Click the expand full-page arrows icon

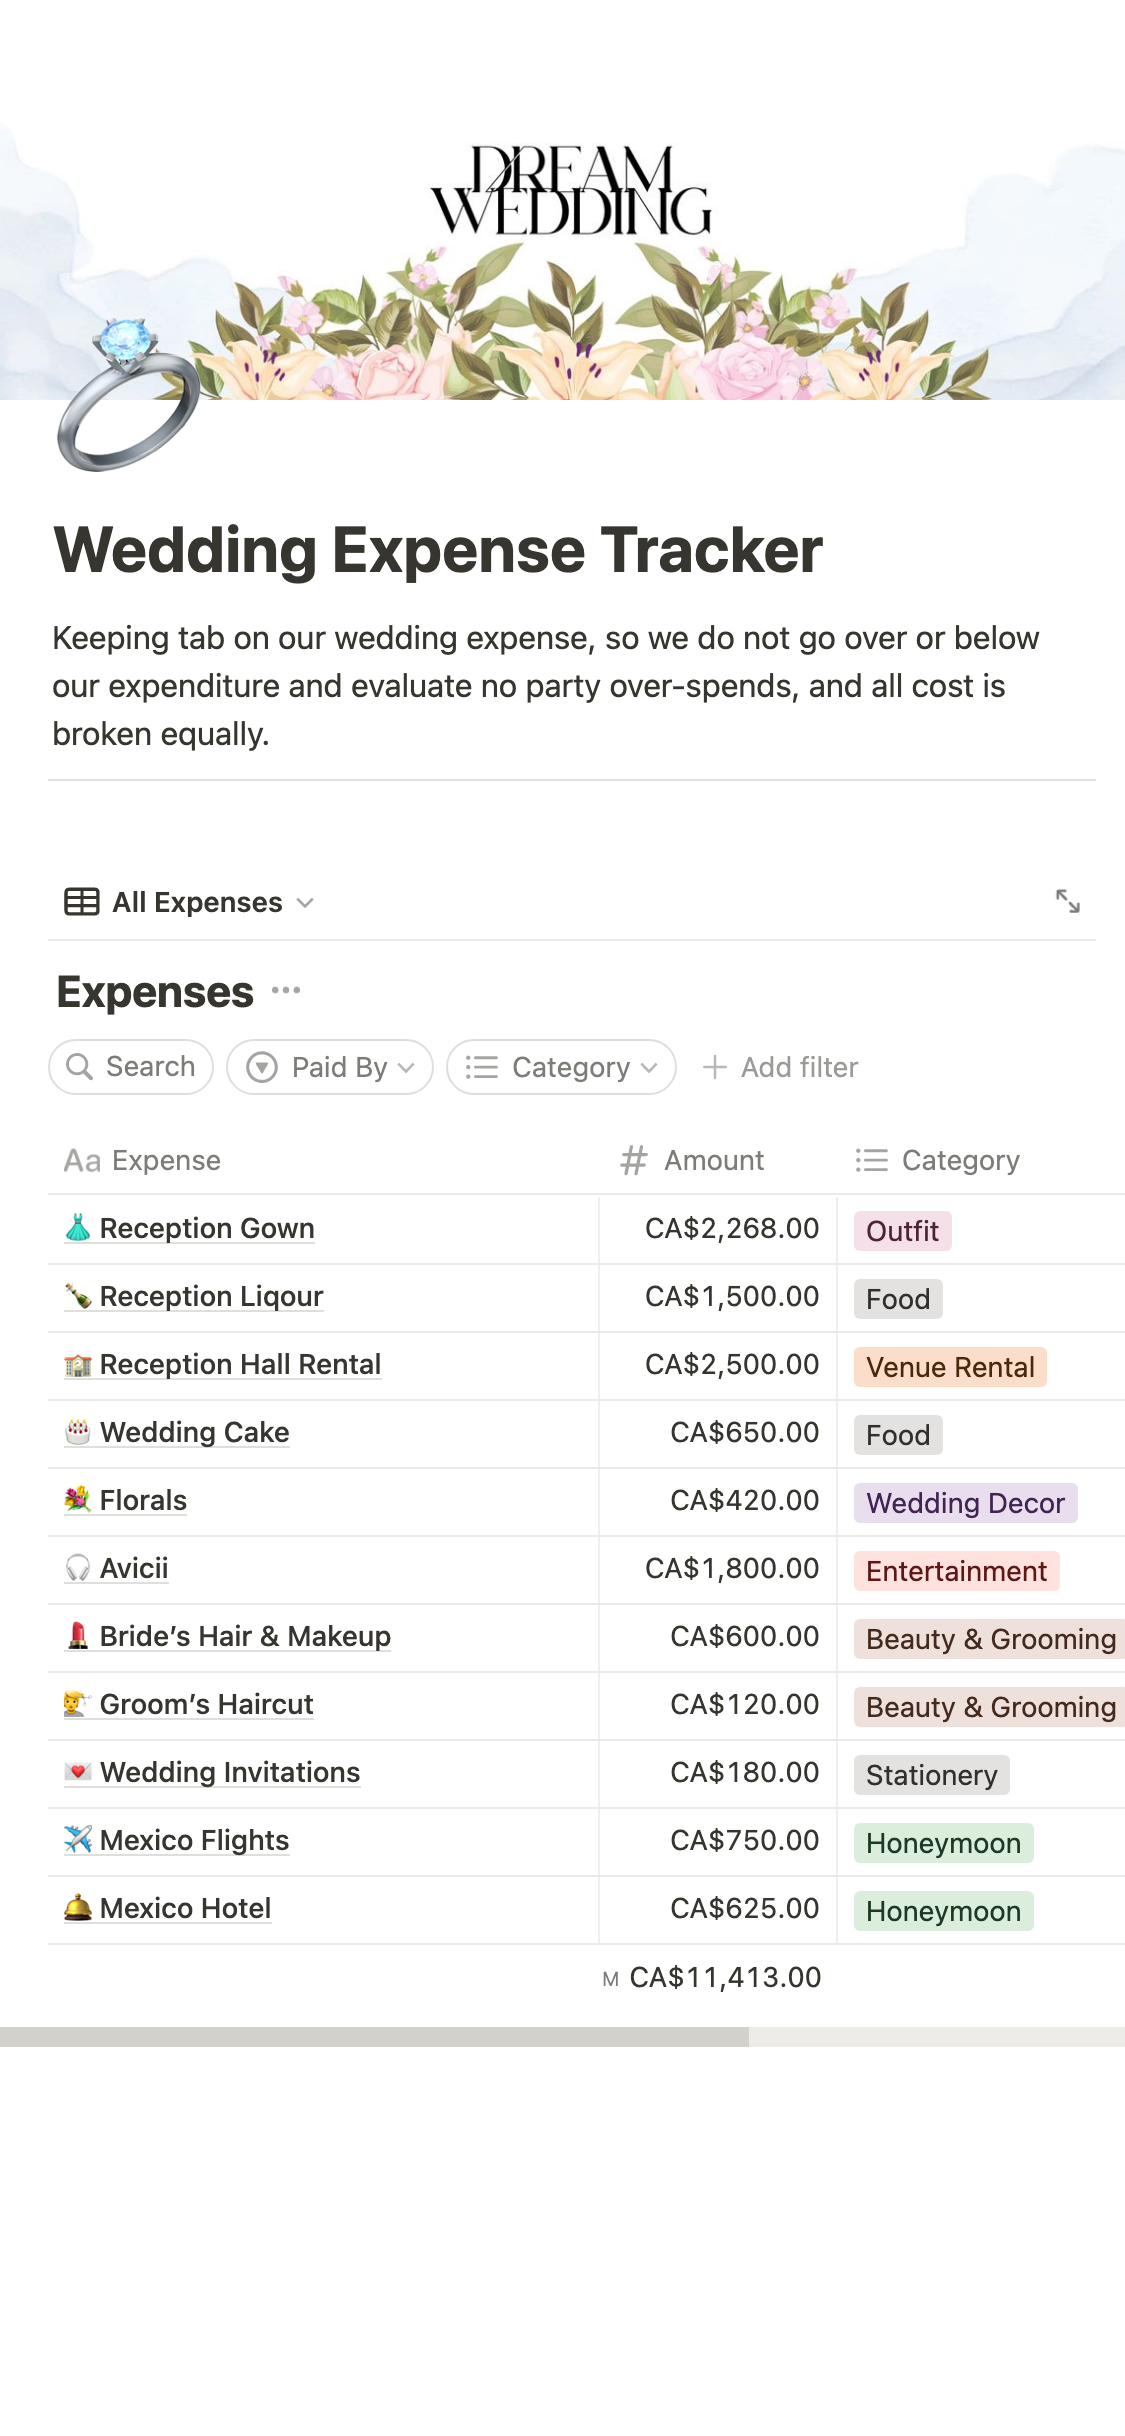(1067, 901)
